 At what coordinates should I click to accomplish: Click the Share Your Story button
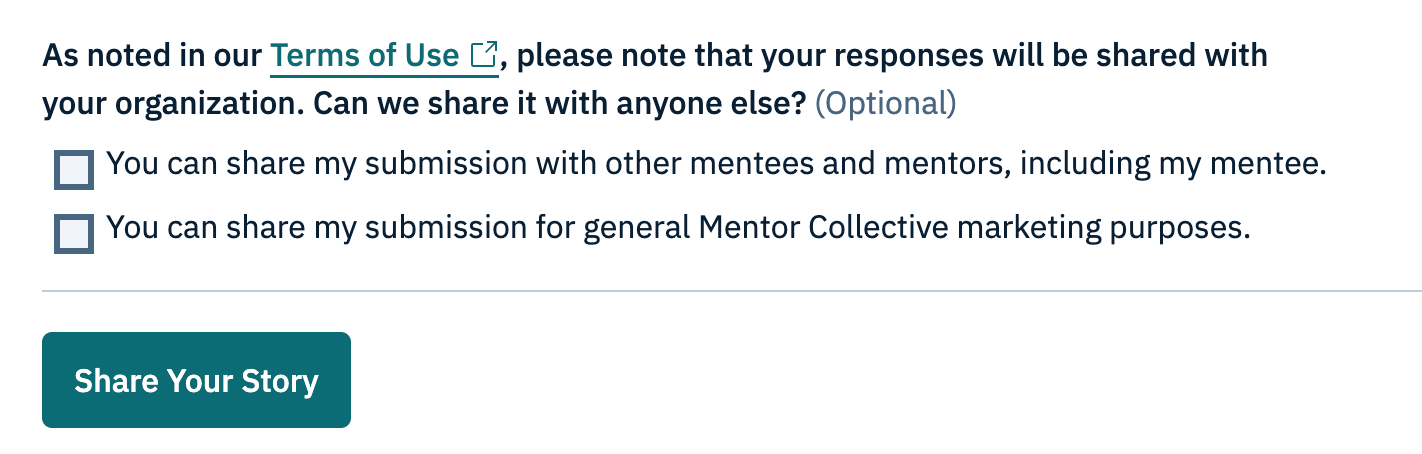pyautogui.click(x=196, y=380)
